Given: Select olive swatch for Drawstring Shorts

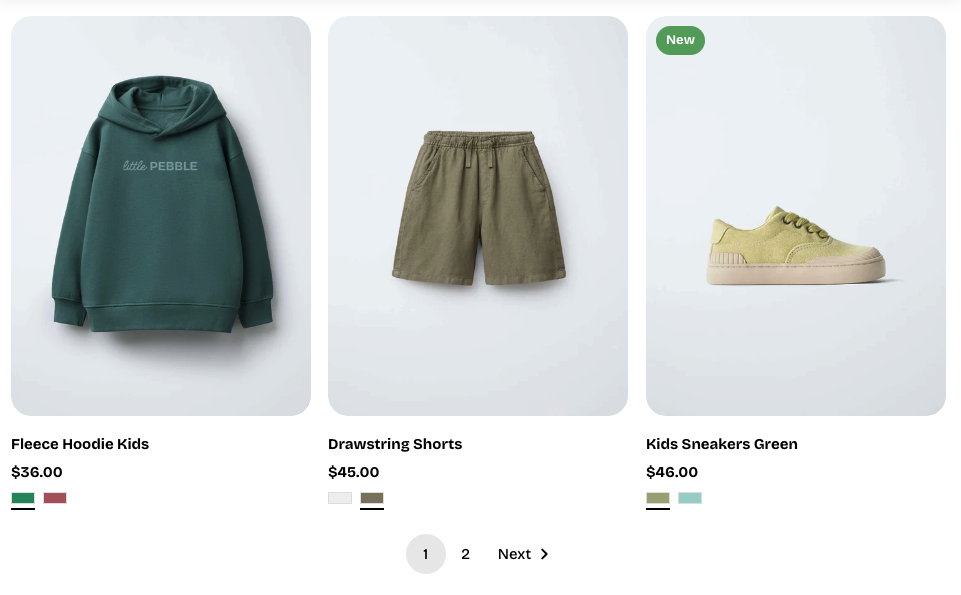Looking at the screenshot, I should tap(372, 498).
